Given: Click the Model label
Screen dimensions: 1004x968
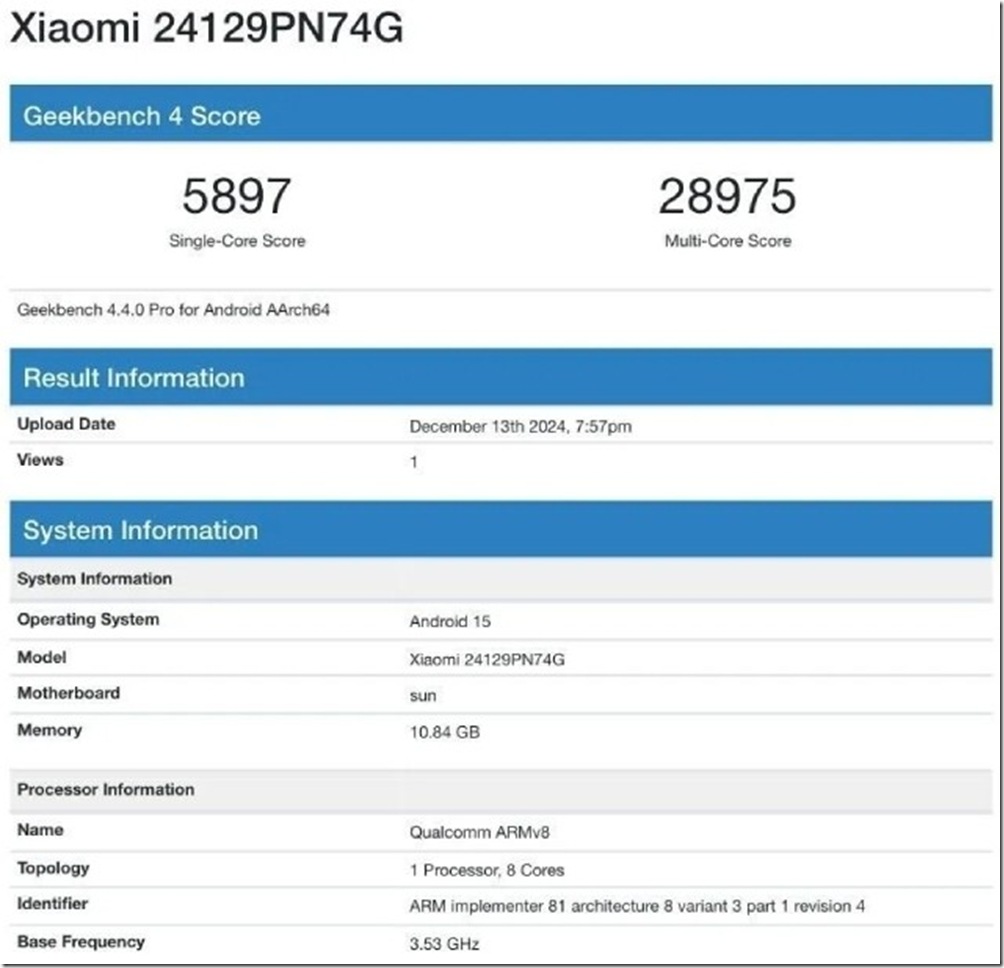Looking at the screenshot, I should click(x=42, y=657).
